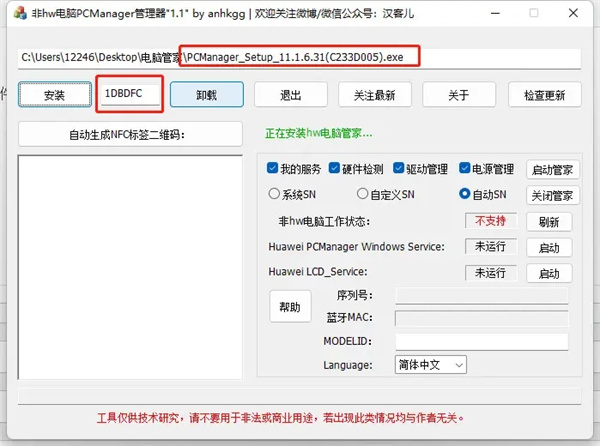Open the Language 简体中文 dropdown
This screenshot has width=600, height=446.
click(430, 365)
